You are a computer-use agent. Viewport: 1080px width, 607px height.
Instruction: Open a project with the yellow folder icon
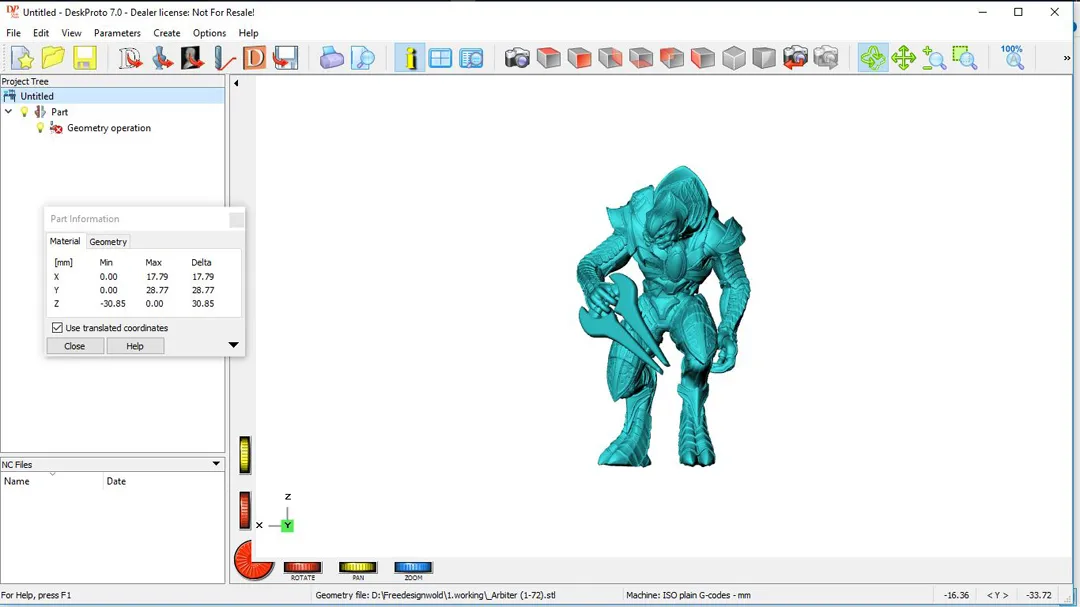[53, 58]
